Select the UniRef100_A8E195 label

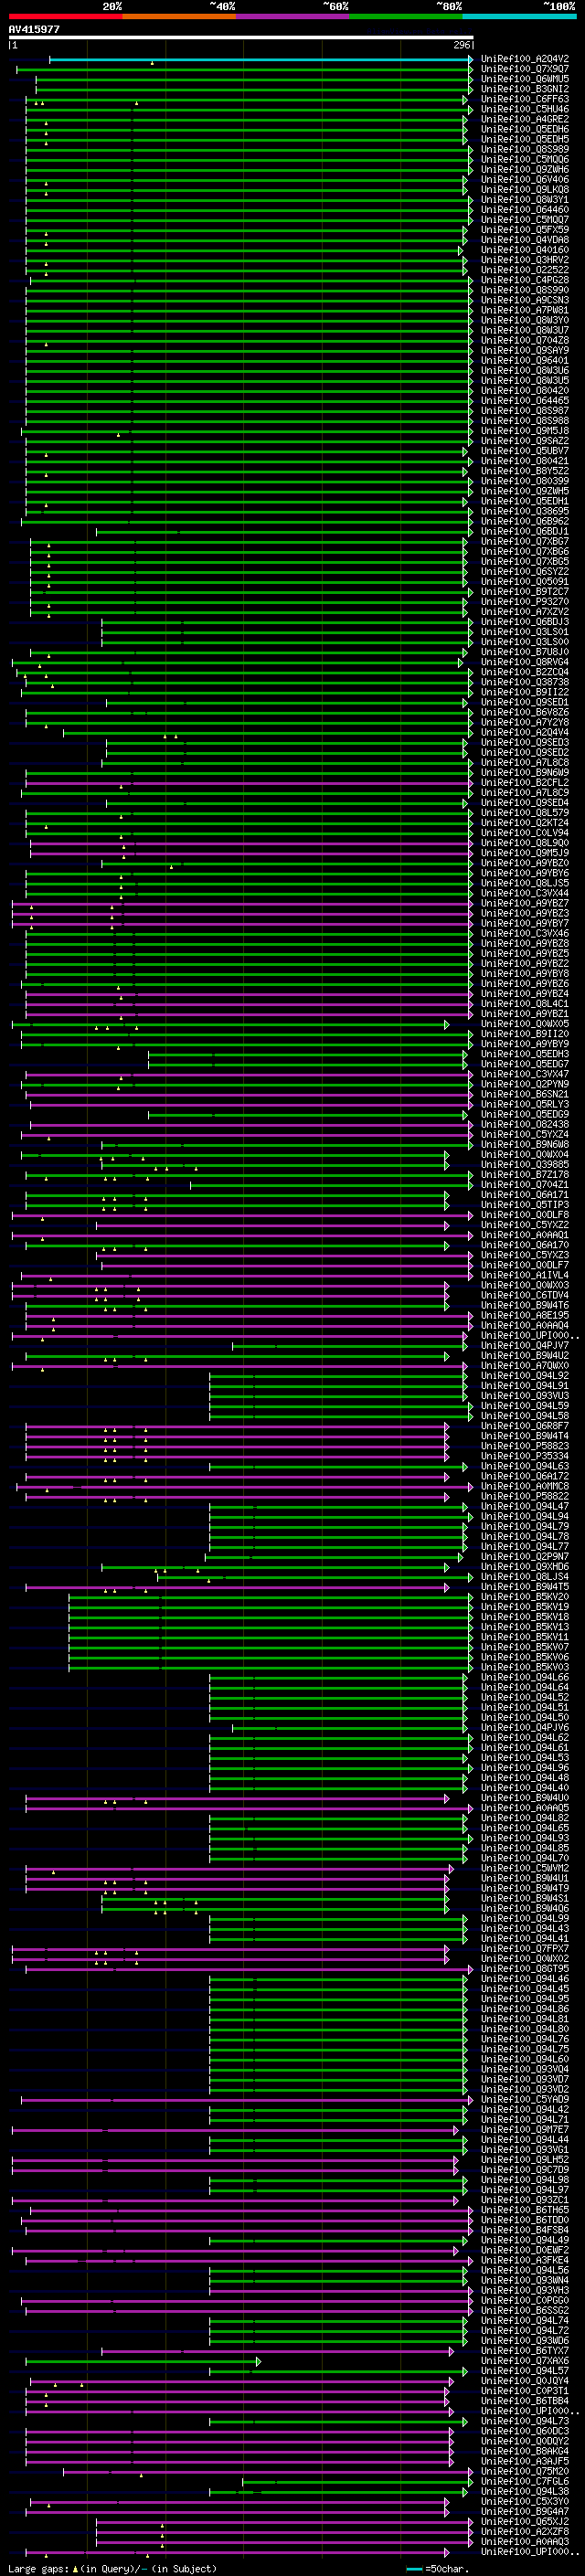[x=525, y=1315]
